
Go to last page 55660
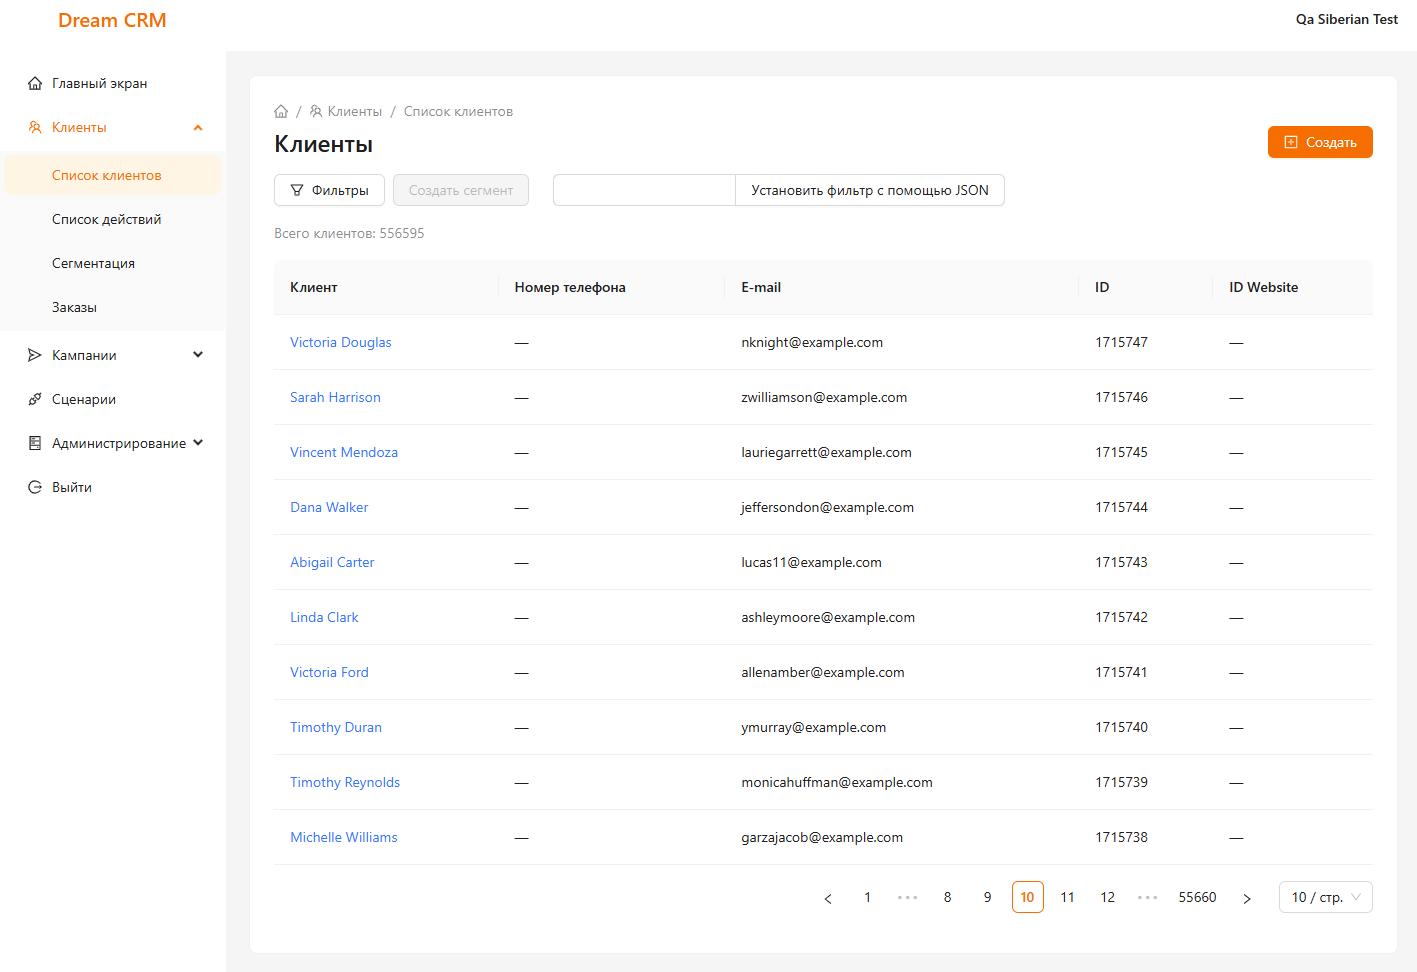[1198, 897]
